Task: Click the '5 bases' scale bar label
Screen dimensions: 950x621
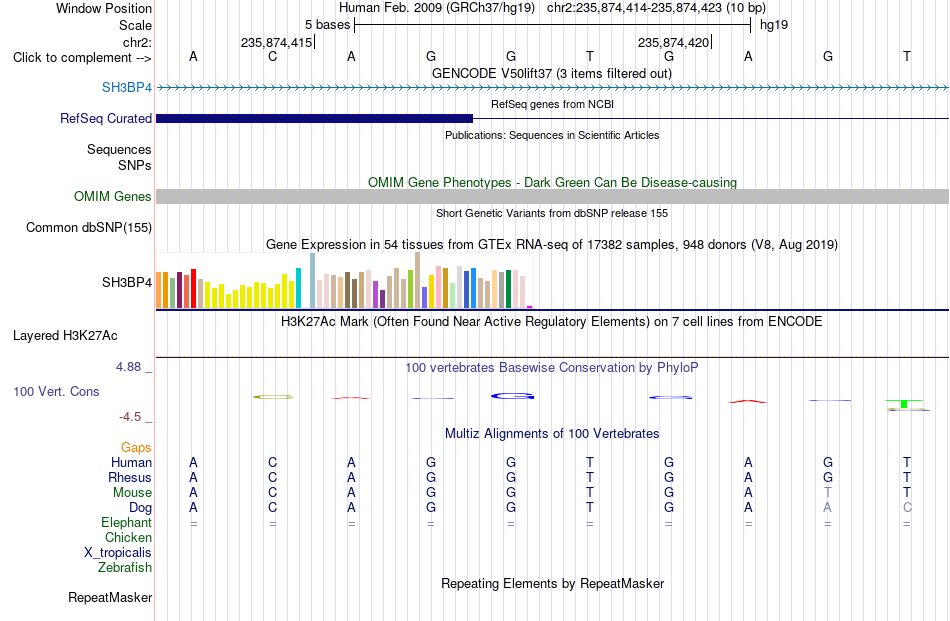Action: (327, 25)
